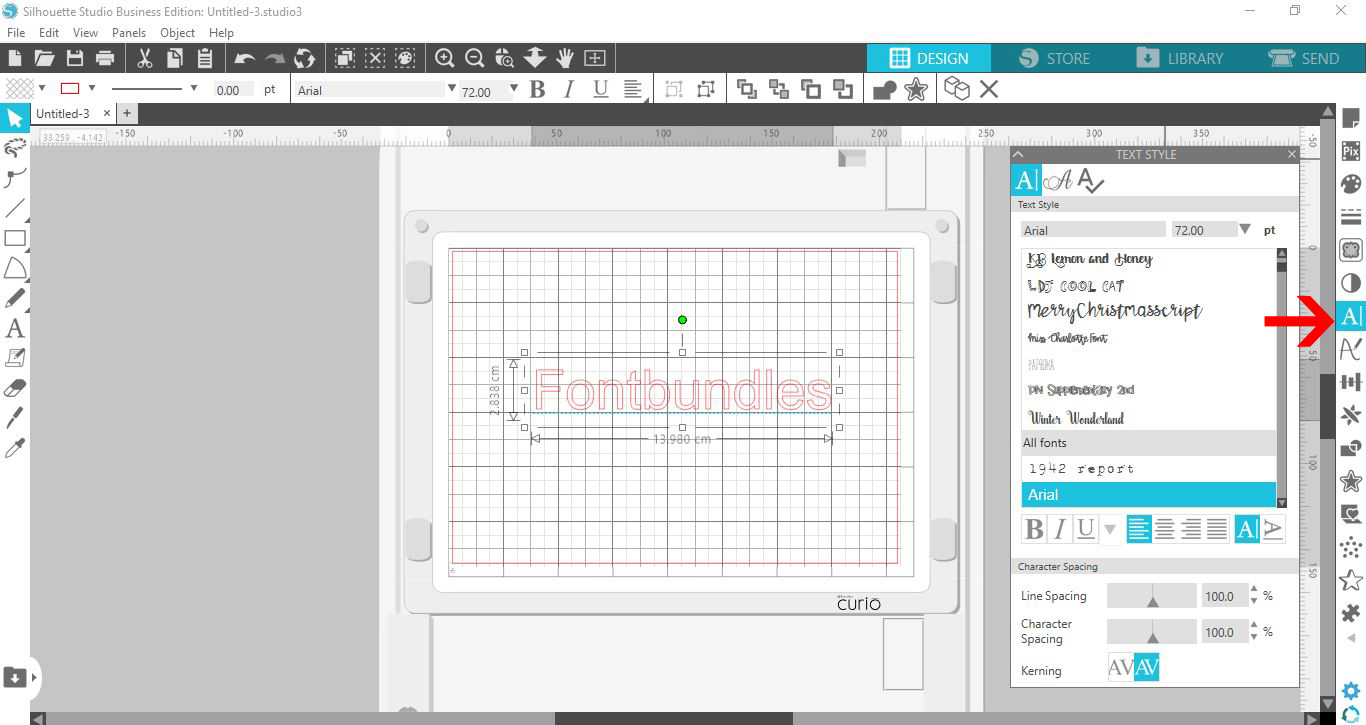Cut selection with scissors icon
Viewport: 1366px width, 725px height.
coord(144,58)
